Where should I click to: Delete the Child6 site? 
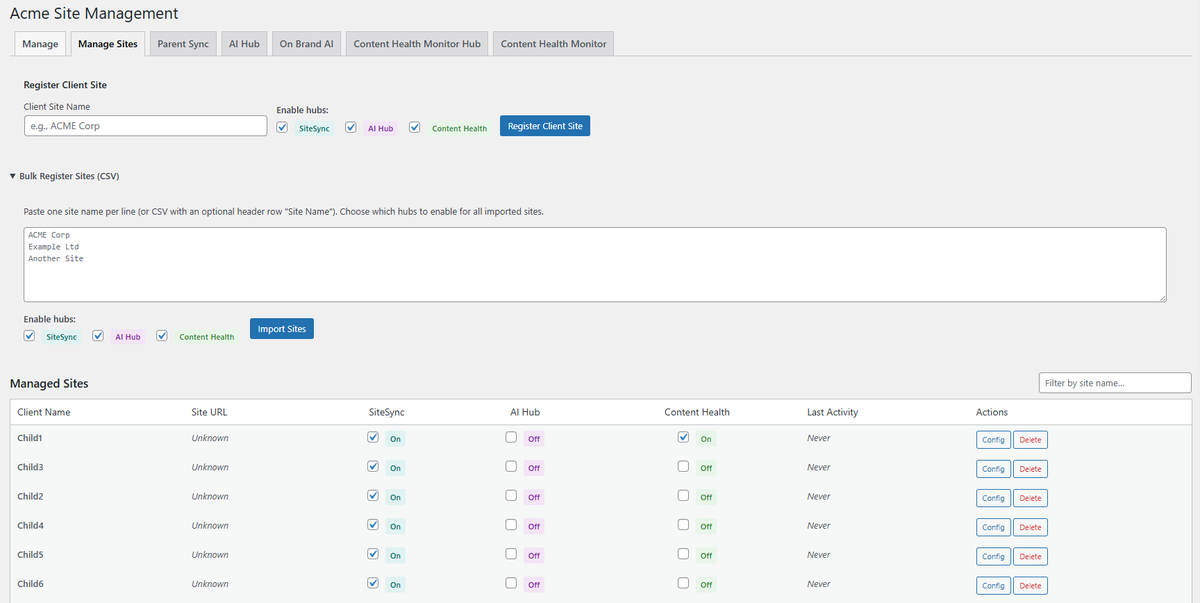click(x=1030, y=585)
